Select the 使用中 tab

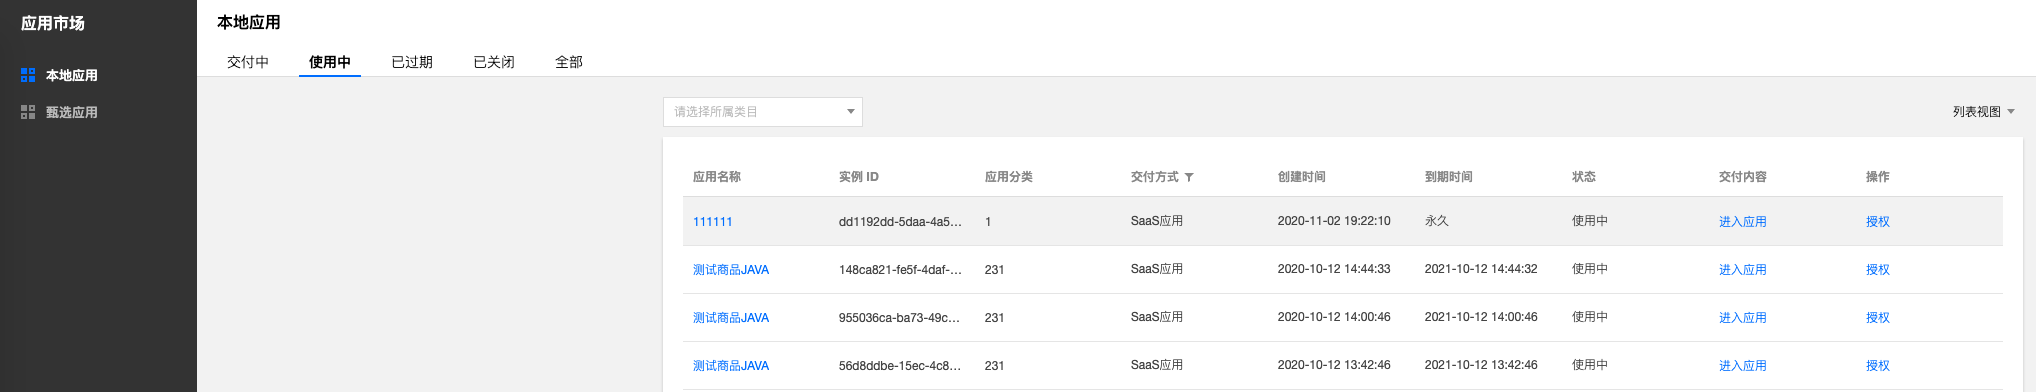pos(330,62)
